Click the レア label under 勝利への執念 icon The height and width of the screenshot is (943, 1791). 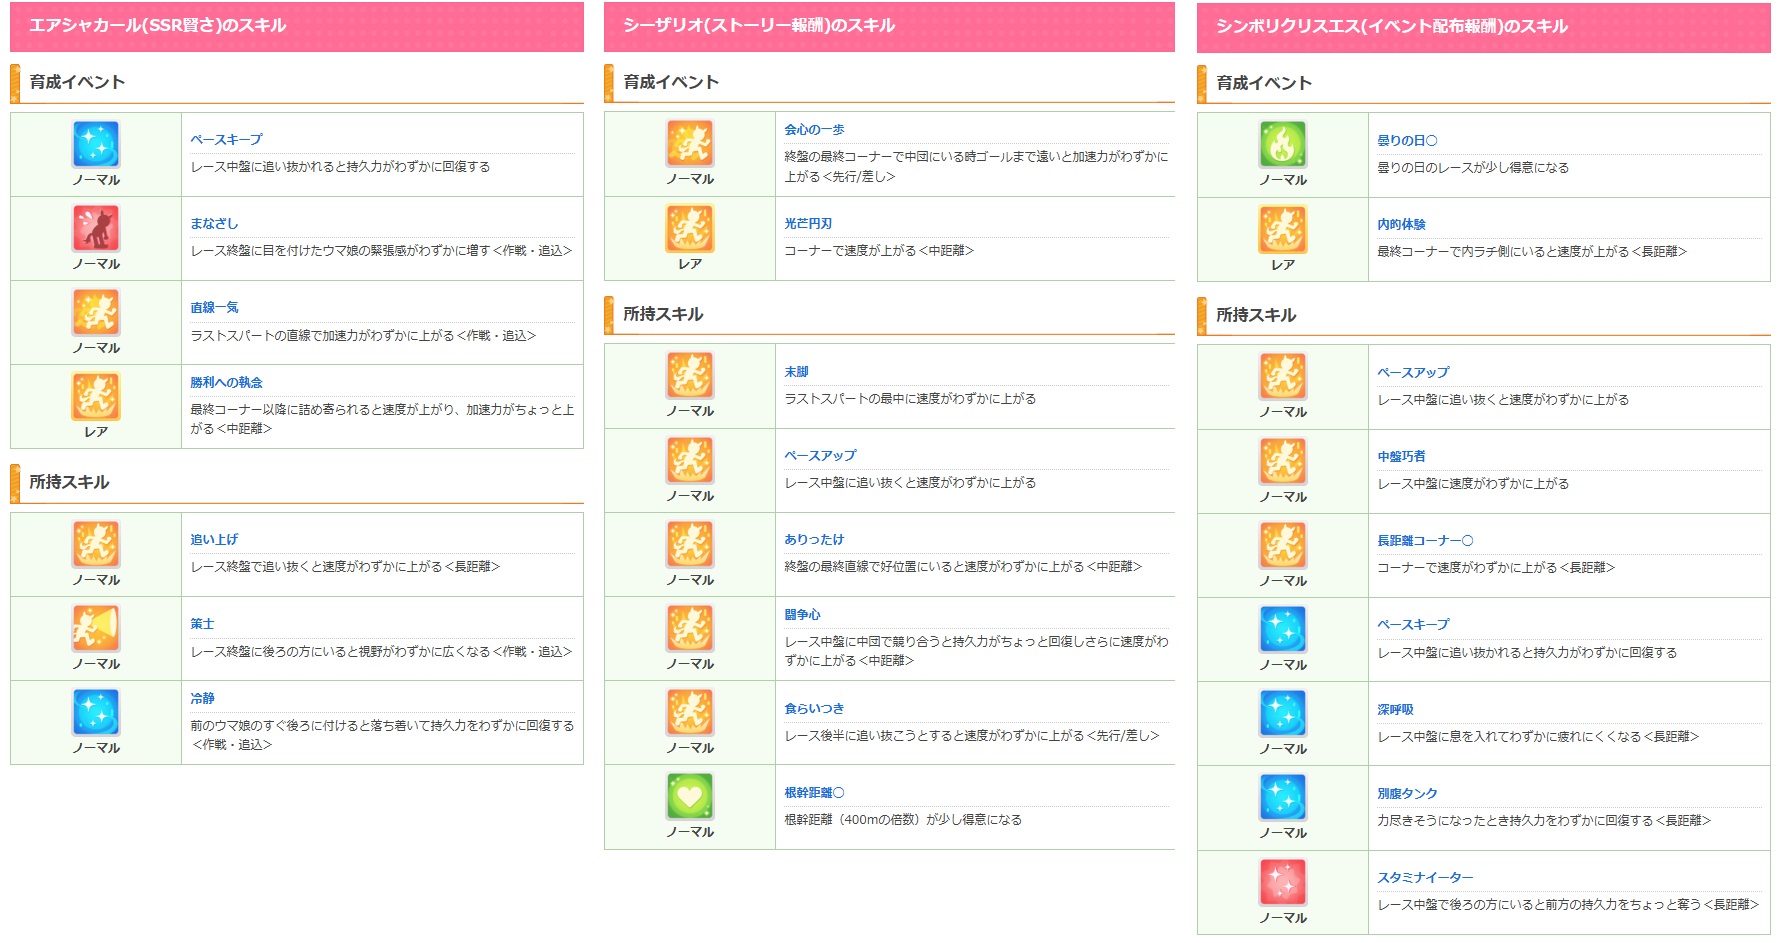(x=96, y=432)
